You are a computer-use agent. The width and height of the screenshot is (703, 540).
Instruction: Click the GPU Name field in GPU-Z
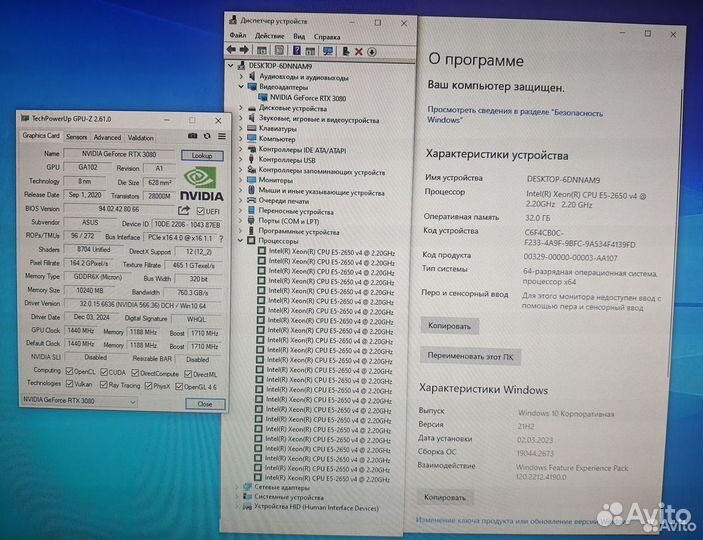coord(119,154)
